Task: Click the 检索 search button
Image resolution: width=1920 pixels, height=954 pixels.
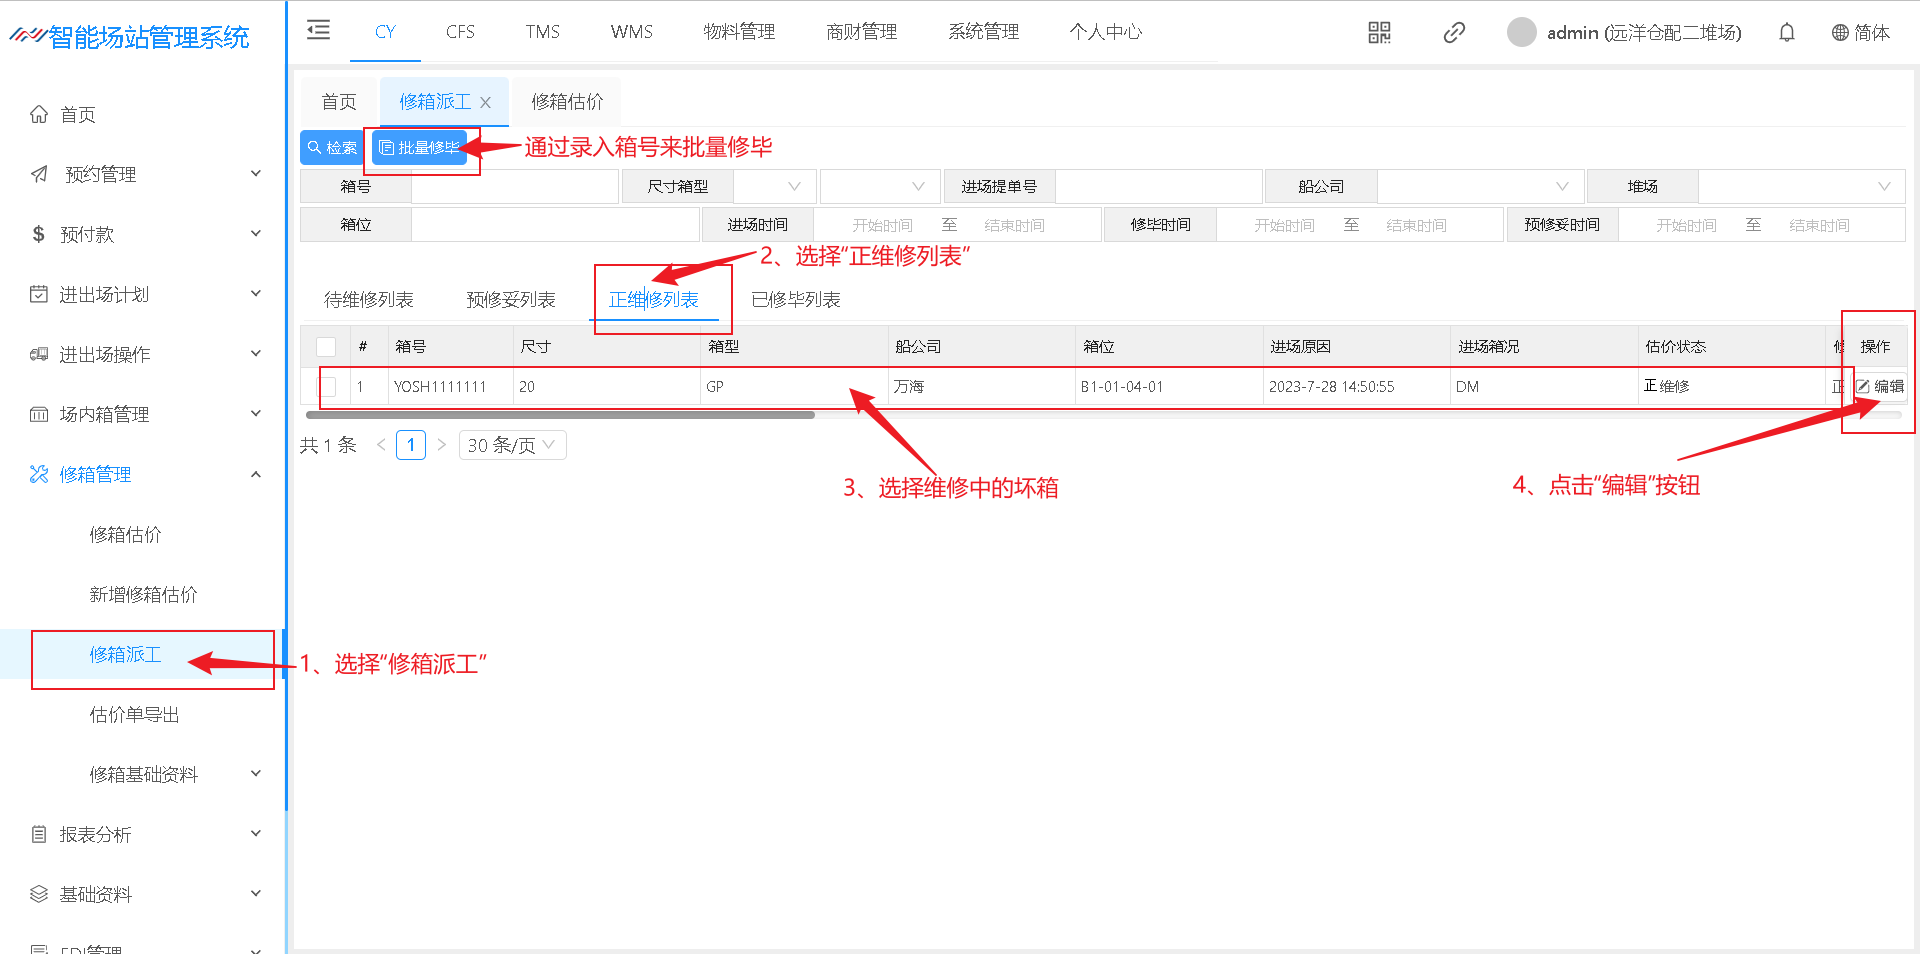Action: coord(332,148)
